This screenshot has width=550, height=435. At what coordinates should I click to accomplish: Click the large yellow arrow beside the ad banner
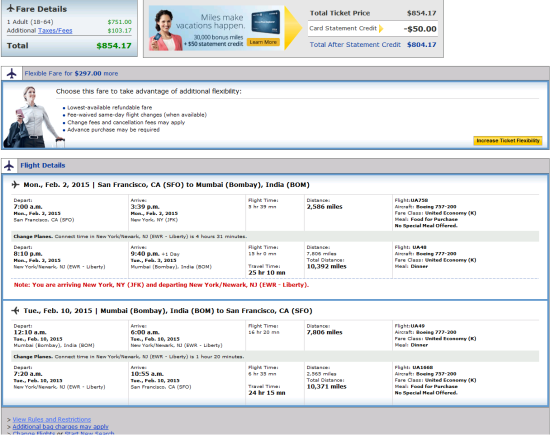point(293,28)
